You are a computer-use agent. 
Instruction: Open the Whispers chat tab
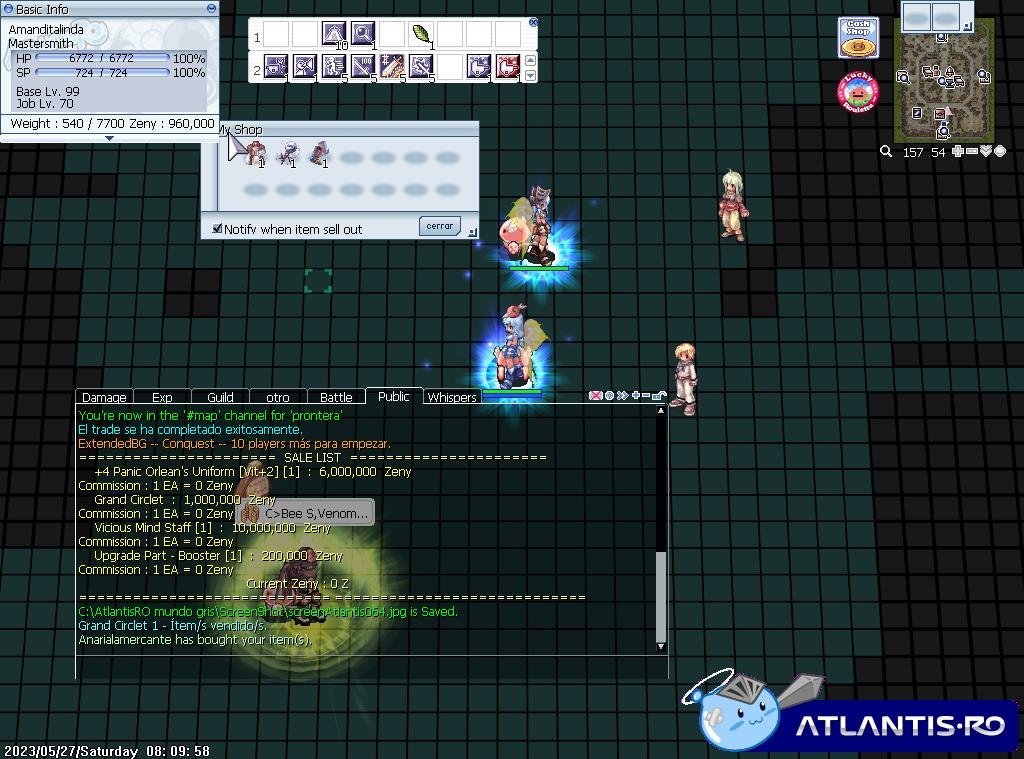[x=452, y=396]
